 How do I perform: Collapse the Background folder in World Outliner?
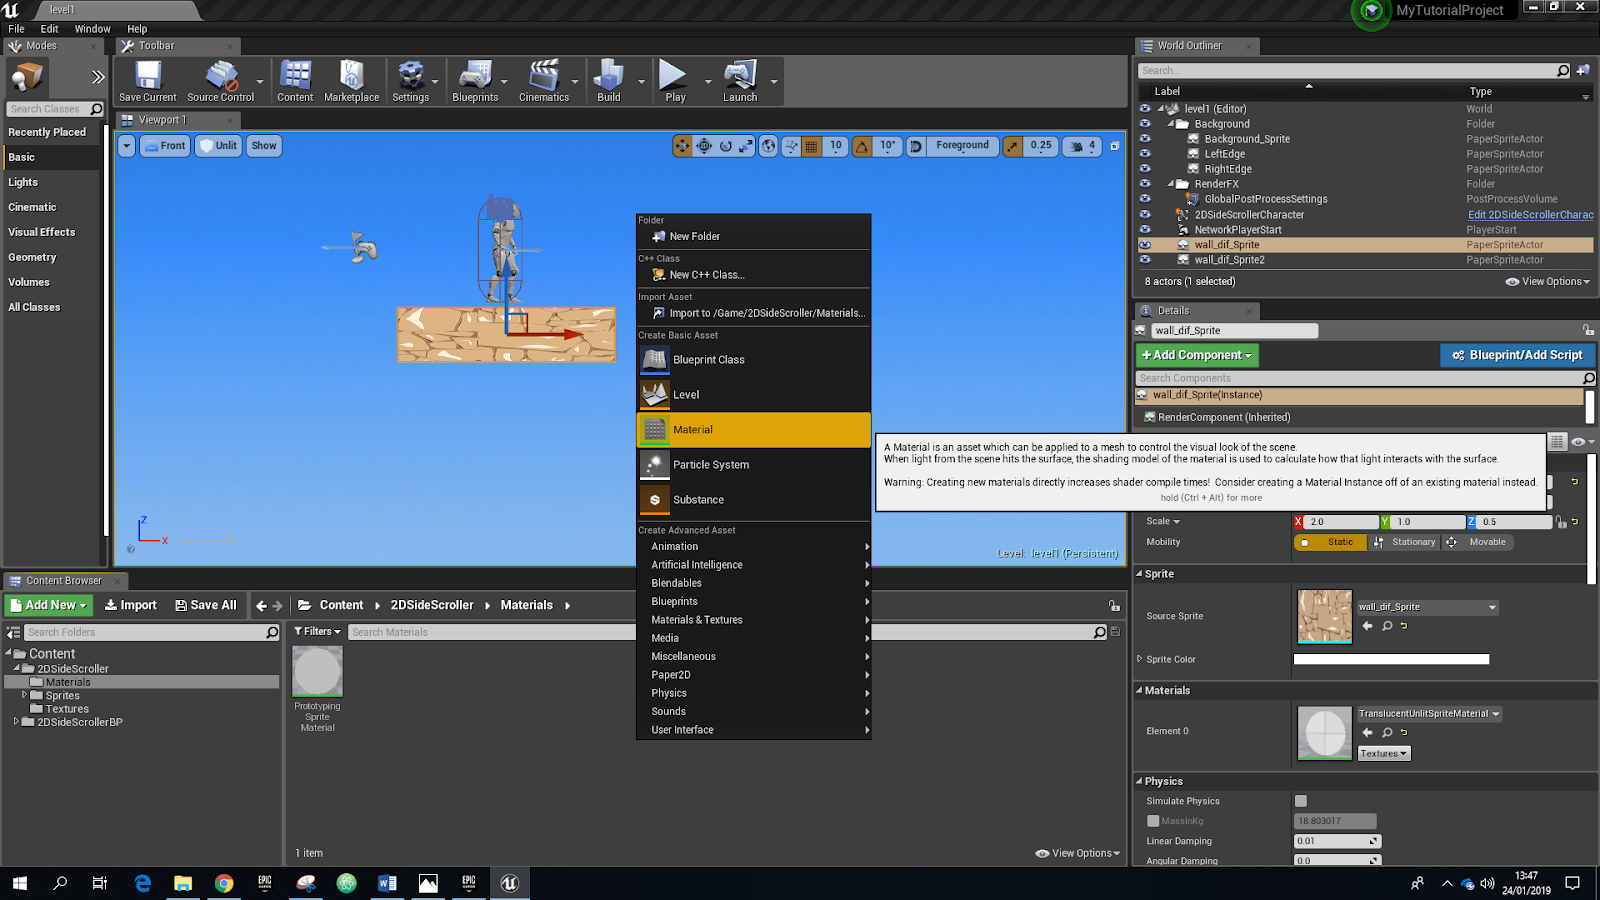[1170, 123]
